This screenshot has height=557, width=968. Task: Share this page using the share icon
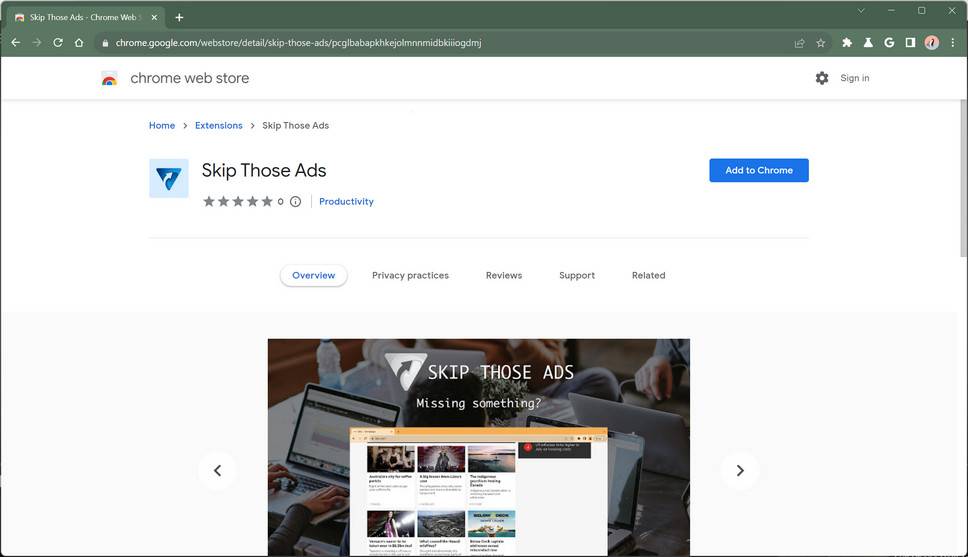click(799, 43)
